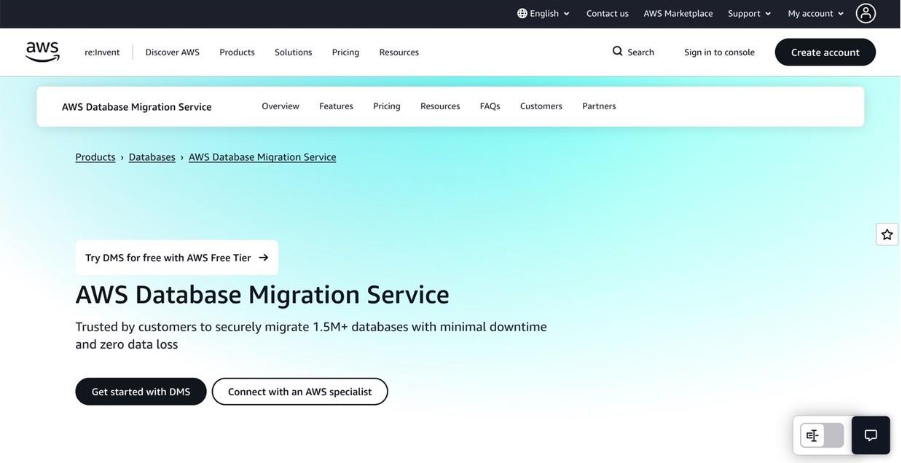Screen dimensions: 901x463
Task: Click Sign in to console
Action: (x=719, y=52)
